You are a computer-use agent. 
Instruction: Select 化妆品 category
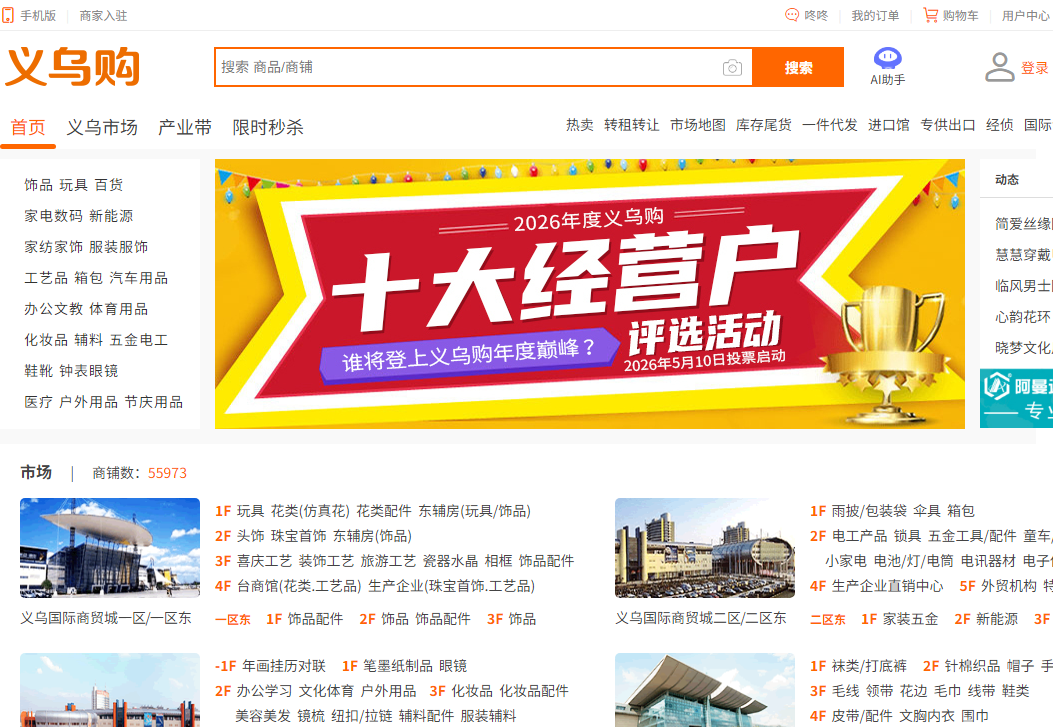tap(46, 340)
